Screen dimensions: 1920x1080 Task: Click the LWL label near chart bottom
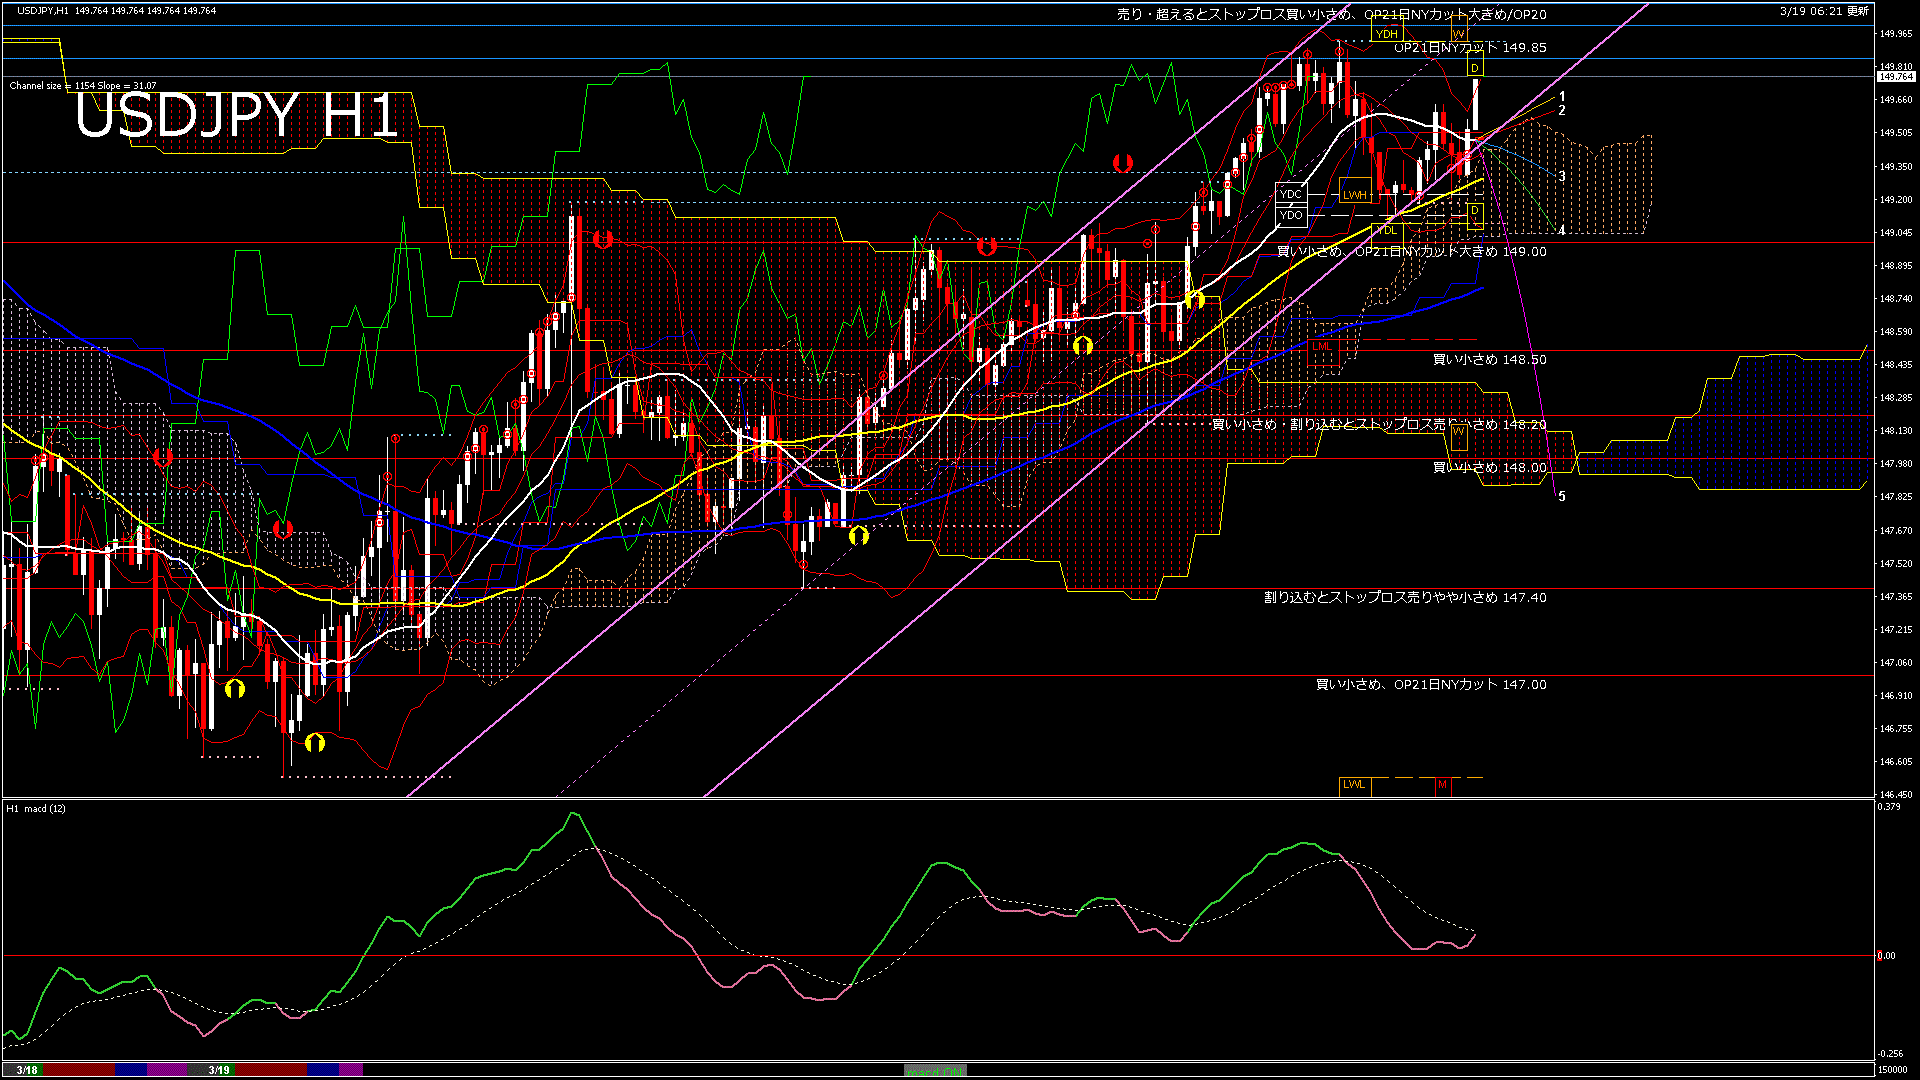tap(1354, 785)
